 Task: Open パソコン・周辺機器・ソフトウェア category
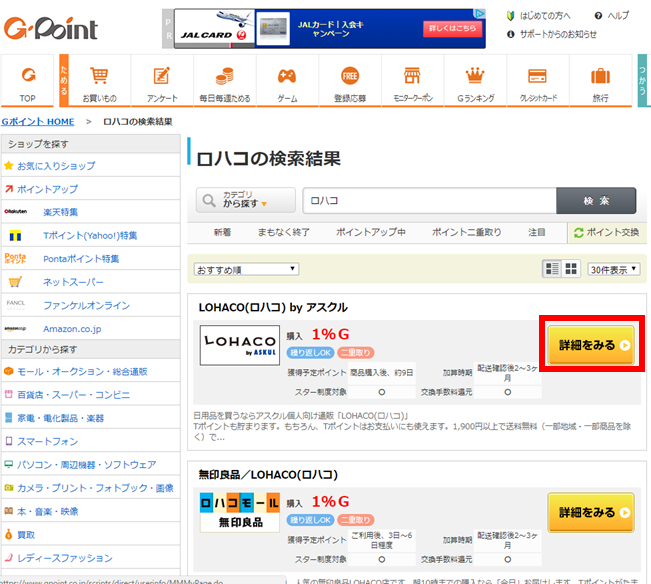click(86, 464)
